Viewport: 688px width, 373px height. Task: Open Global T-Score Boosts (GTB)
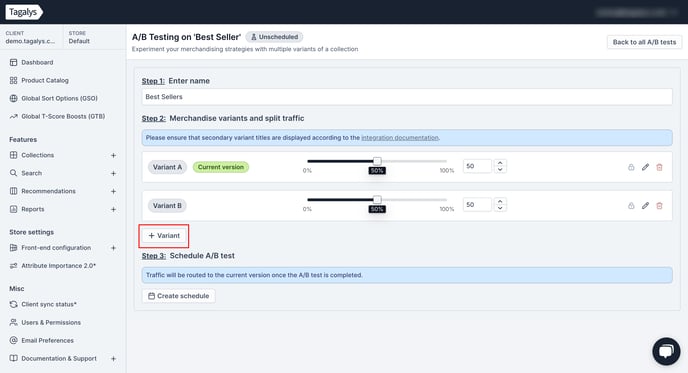(63, 116)
